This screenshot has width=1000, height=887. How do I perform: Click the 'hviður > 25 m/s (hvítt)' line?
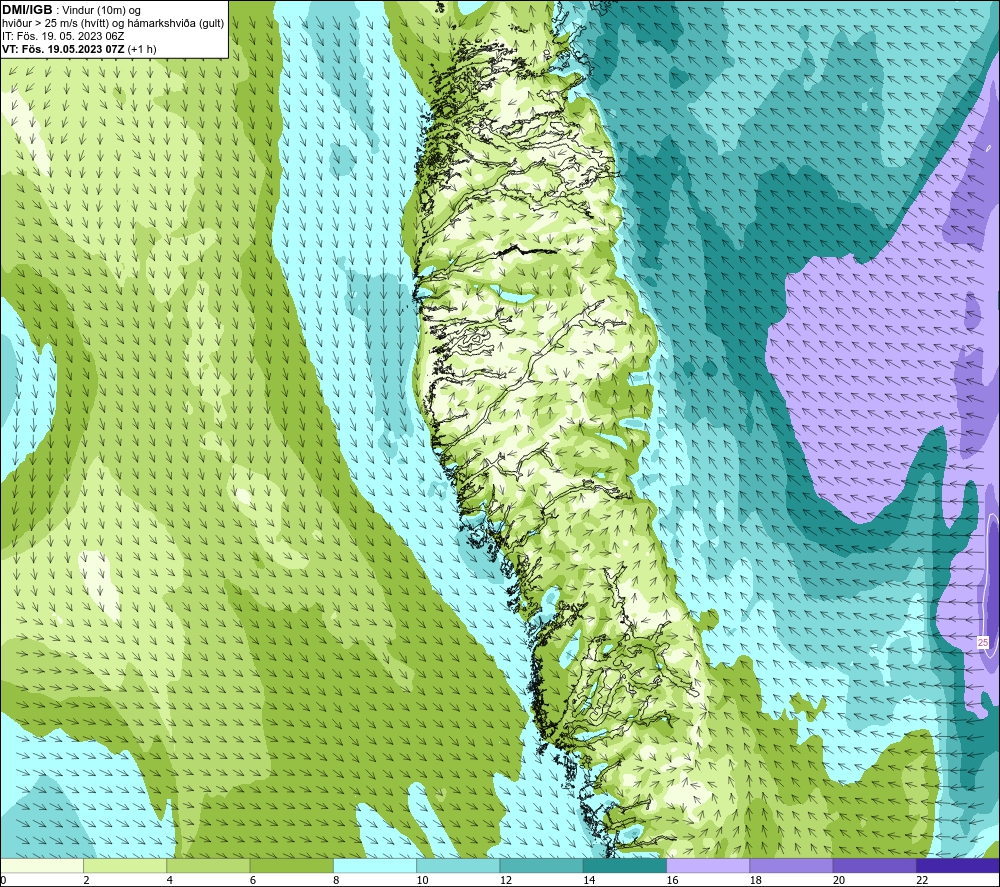54,24
